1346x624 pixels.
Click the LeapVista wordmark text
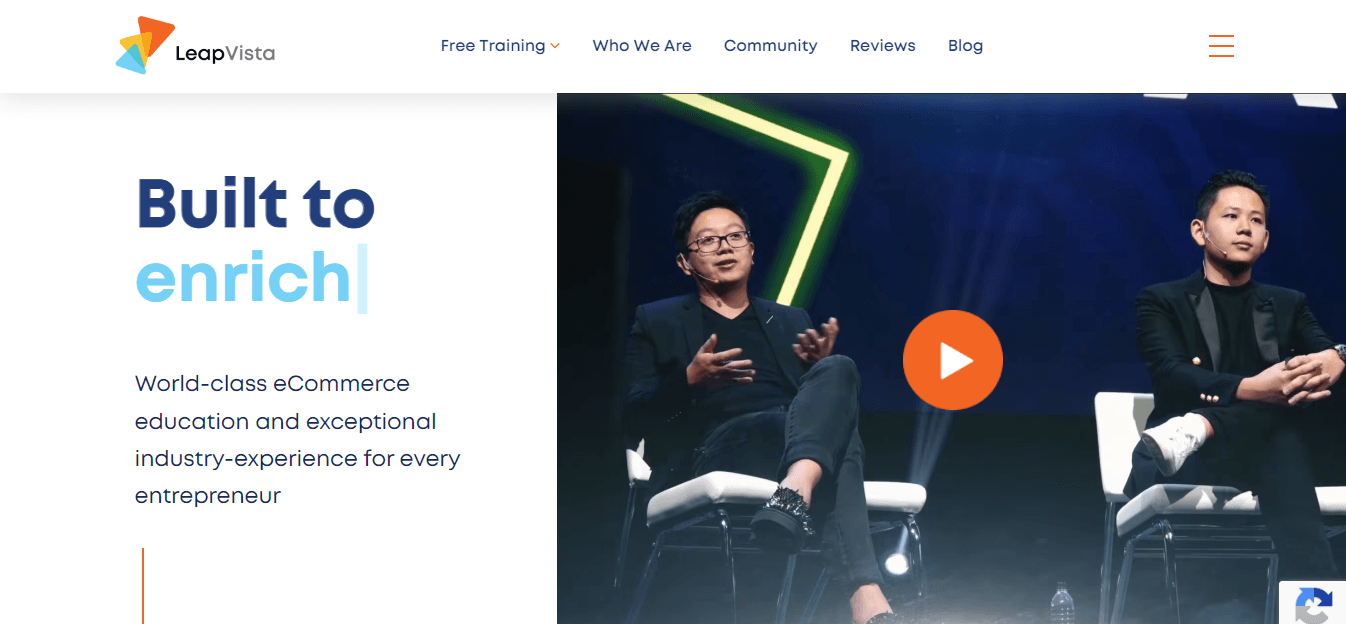click(225, 53)
